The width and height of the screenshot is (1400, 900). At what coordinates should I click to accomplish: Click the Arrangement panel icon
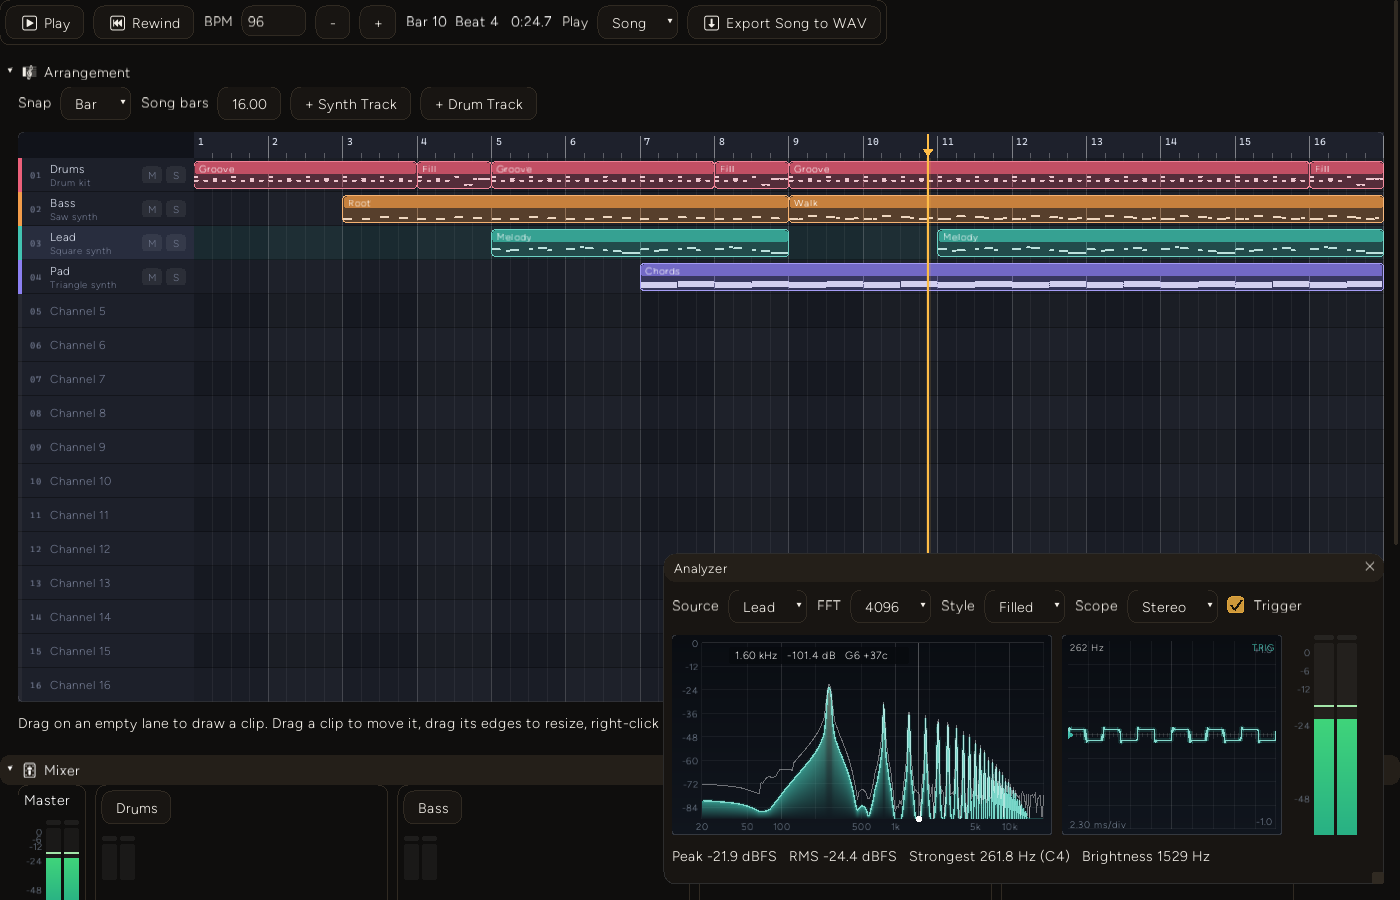click(29, 72)
